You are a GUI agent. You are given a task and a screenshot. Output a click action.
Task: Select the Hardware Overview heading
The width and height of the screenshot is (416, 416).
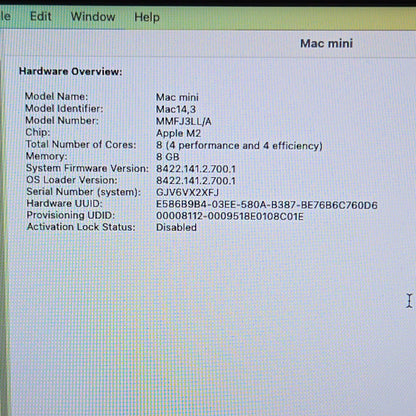[x=71, y=71]
